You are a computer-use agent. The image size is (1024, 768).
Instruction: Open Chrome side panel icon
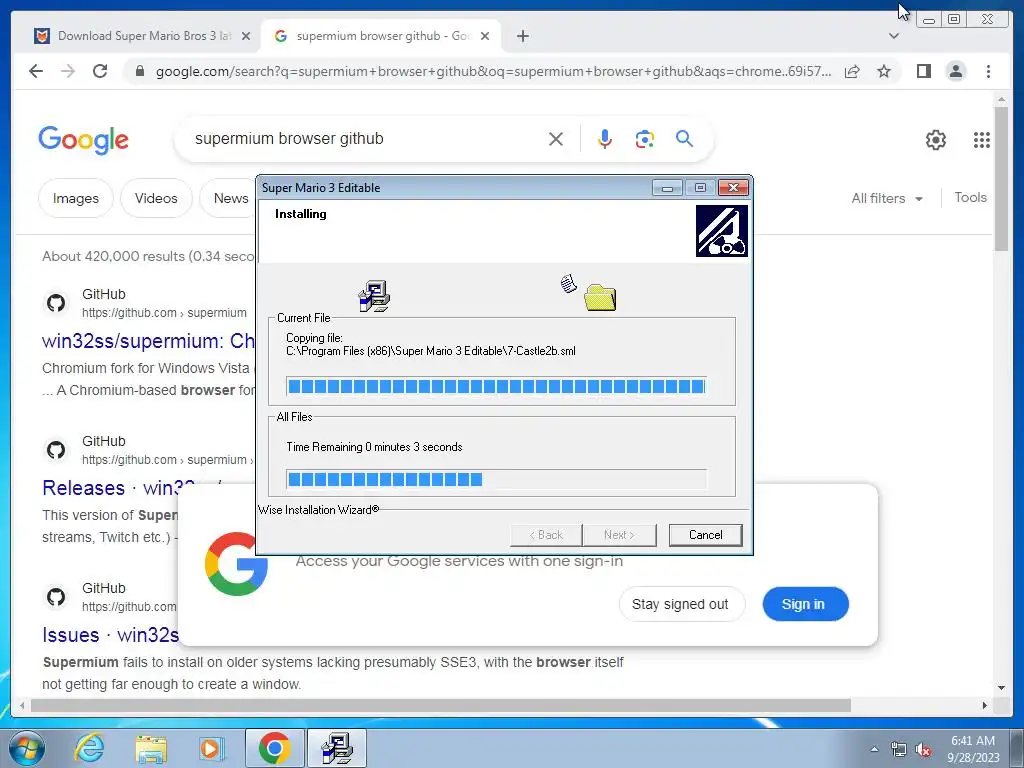(923, 71)
